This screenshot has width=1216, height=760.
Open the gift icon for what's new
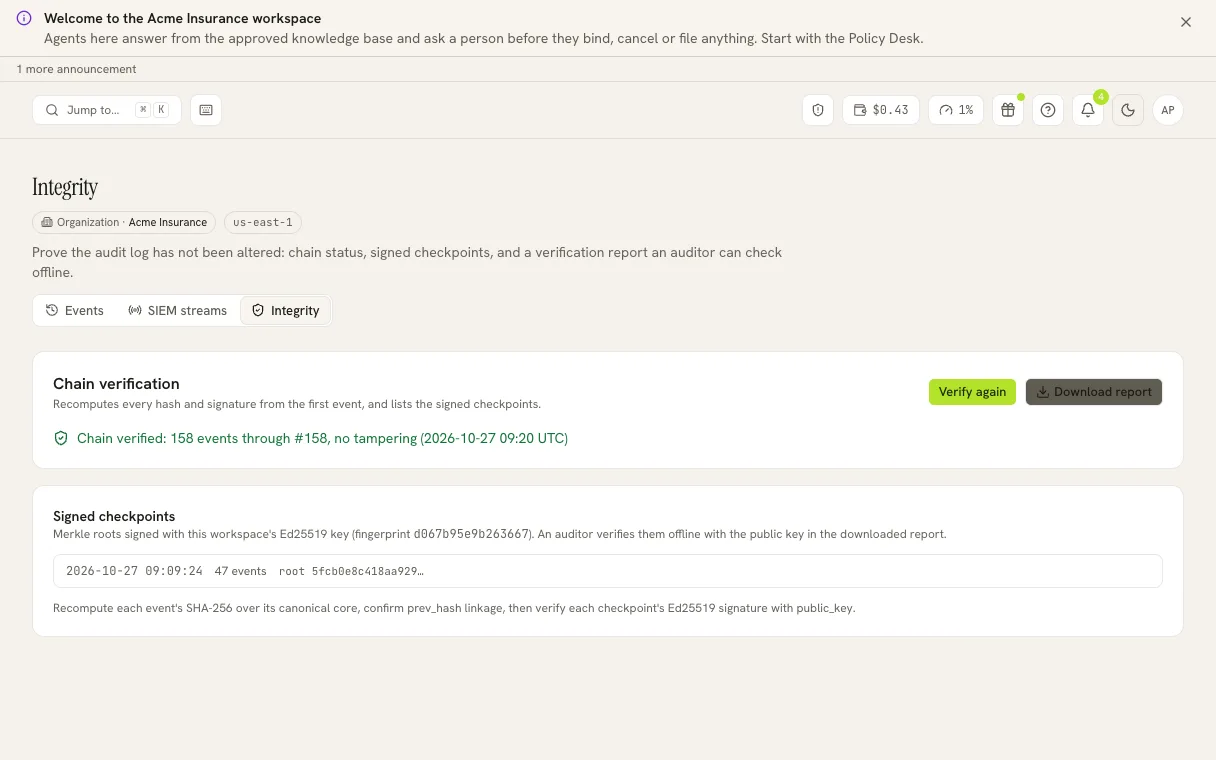1008,110
